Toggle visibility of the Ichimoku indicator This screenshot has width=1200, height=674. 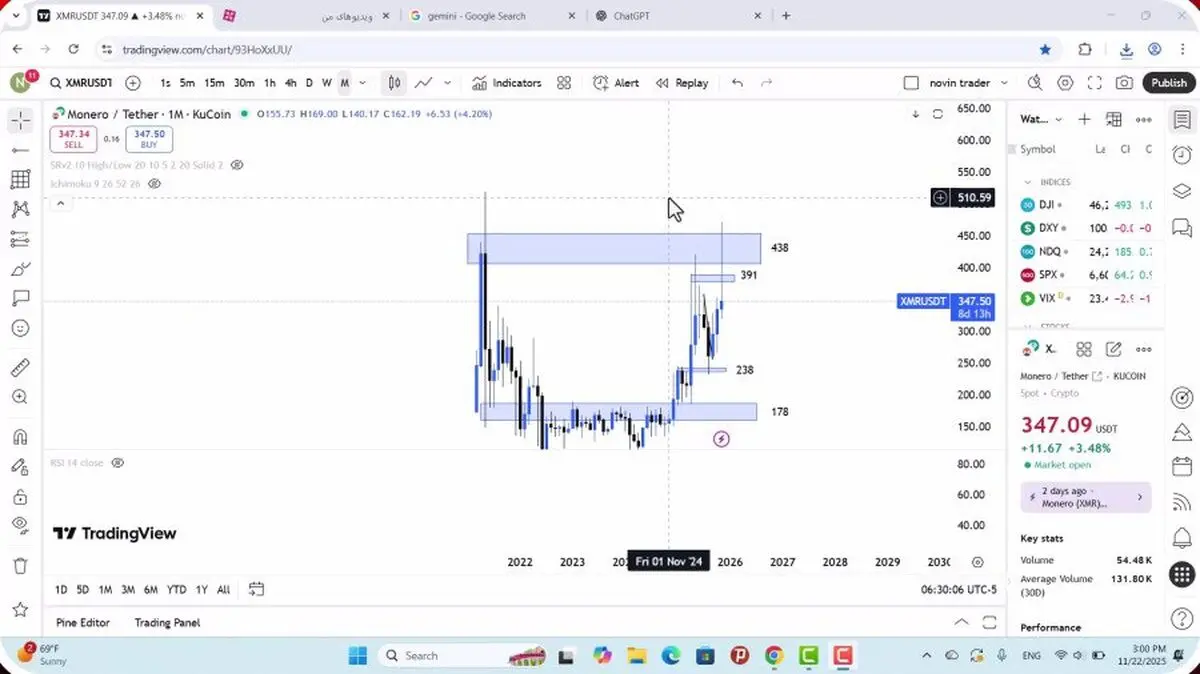click(x=154, y=184)
